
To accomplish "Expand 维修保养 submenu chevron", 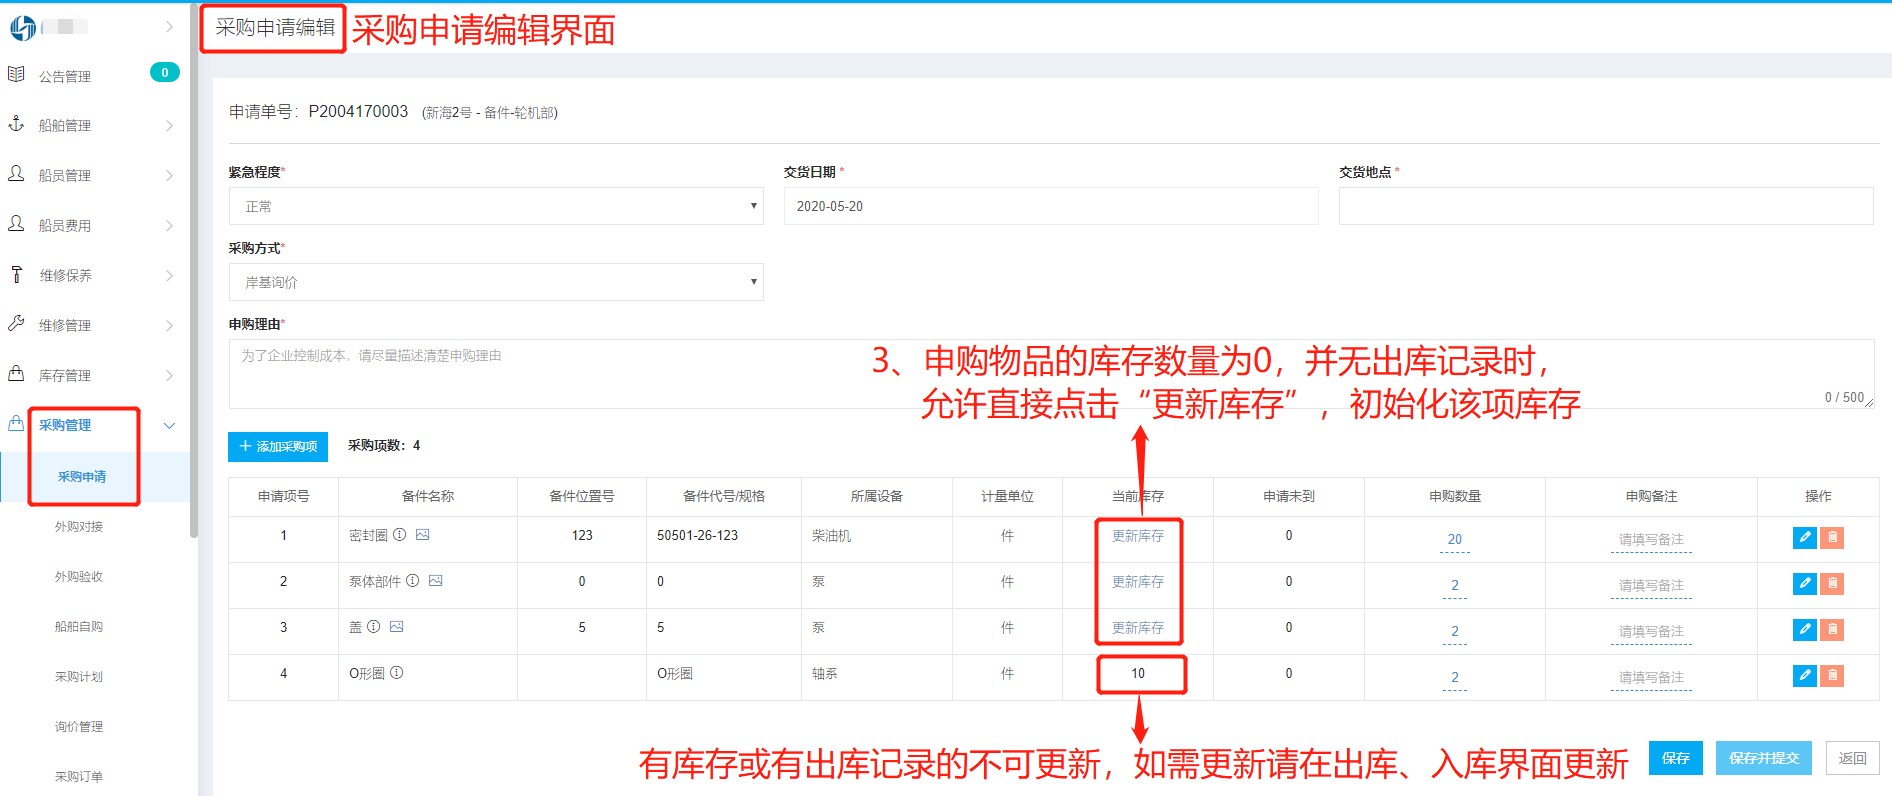I will 169,275.
